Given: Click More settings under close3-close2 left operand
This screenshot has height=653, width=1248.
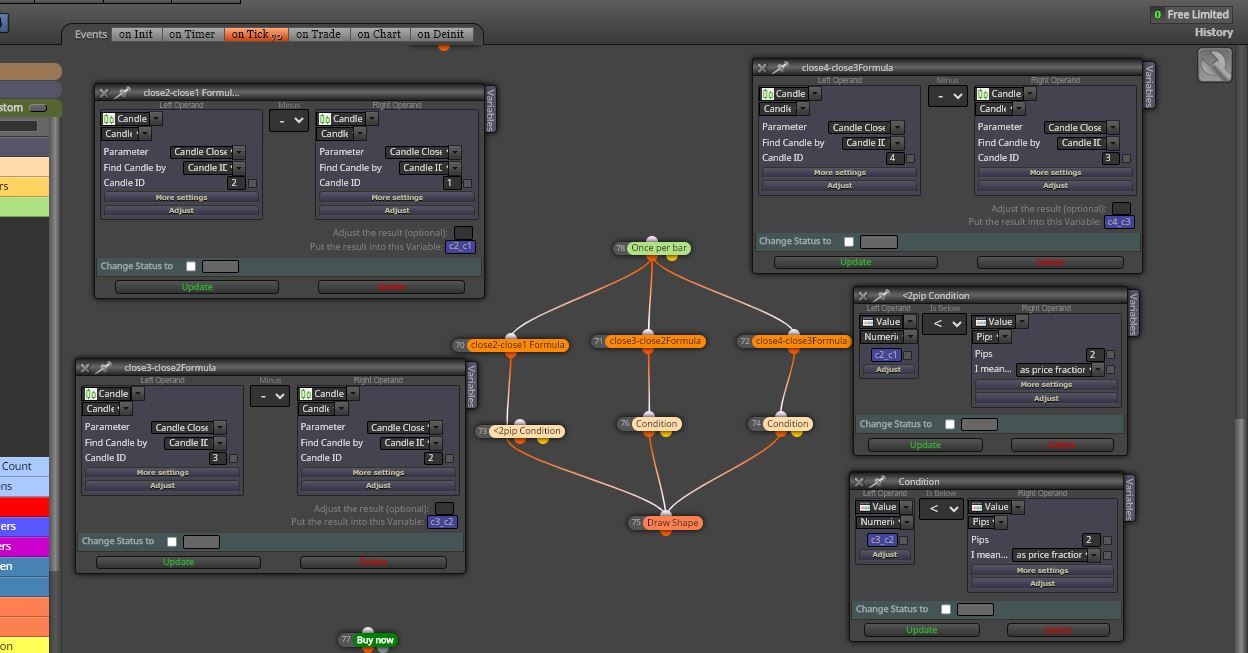Looking at the screenshot, I should [x=162, y=472].
